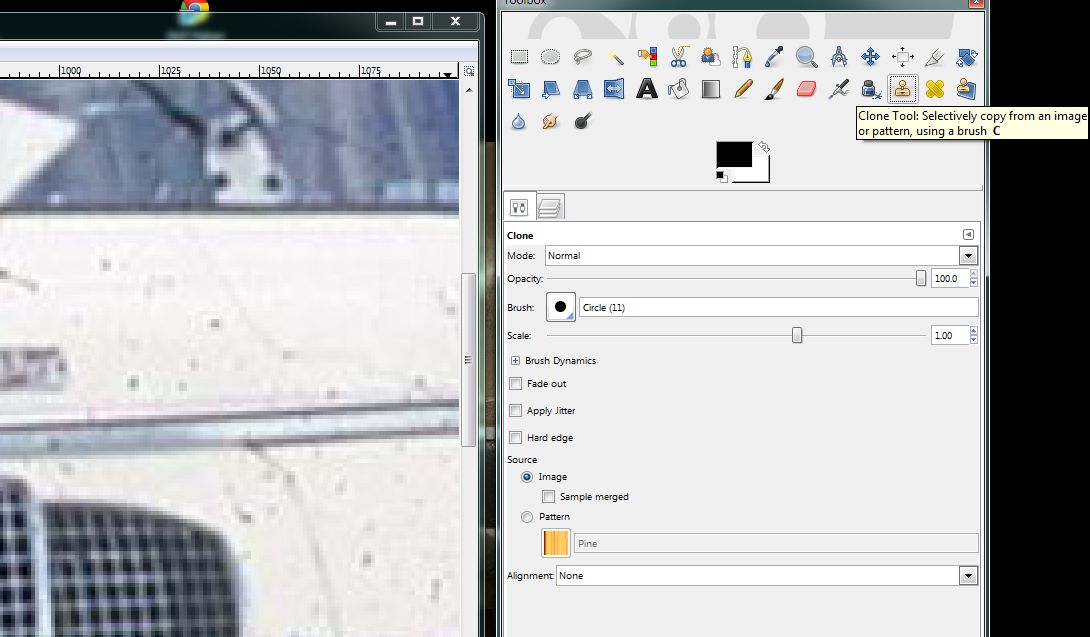
Task: Activate the Foreground Select tool
Action: pos(710,57)
